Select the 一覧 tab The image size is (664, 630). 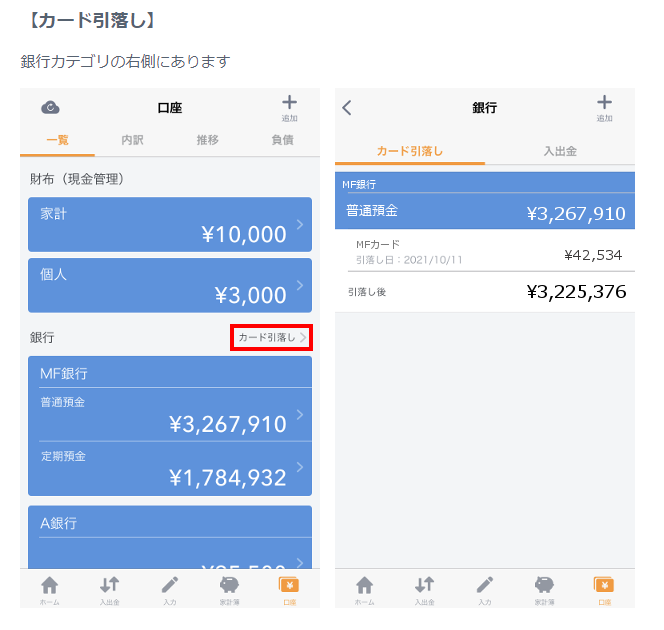point(58,140)
